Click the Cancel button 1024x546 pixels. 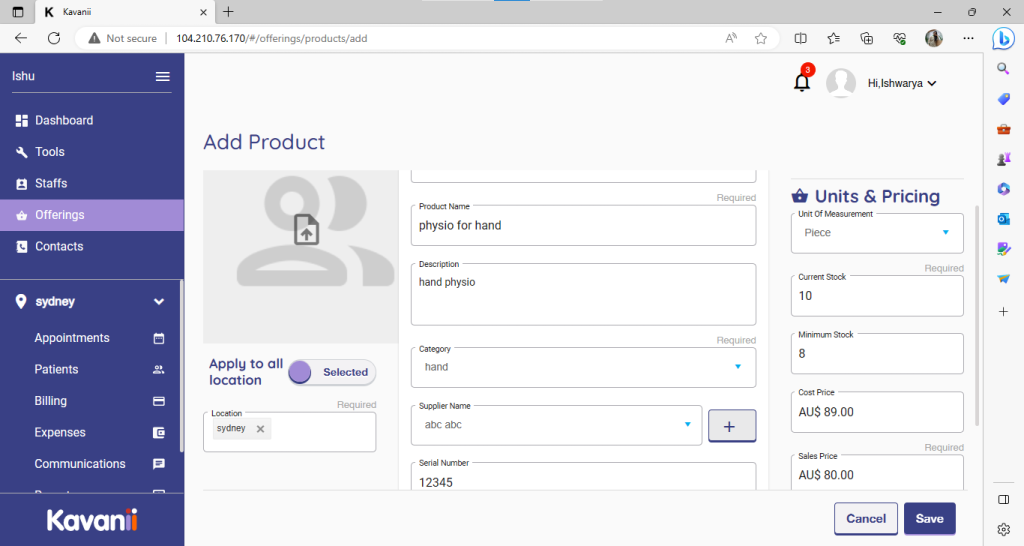point(865,518)
